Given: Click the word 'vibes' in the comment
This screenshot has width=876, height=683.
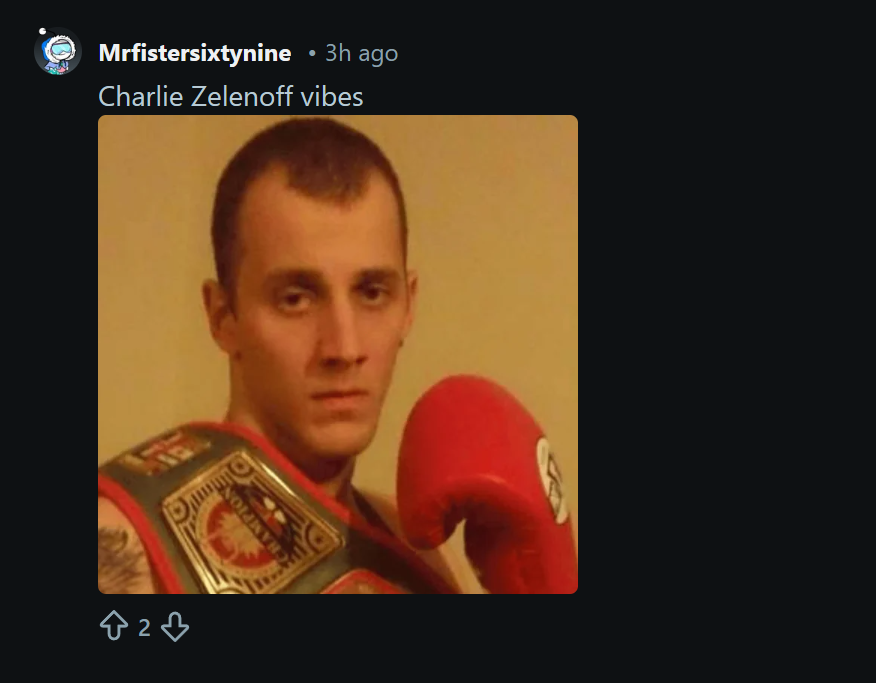Looking at the screenshot, I should (332, 96).
